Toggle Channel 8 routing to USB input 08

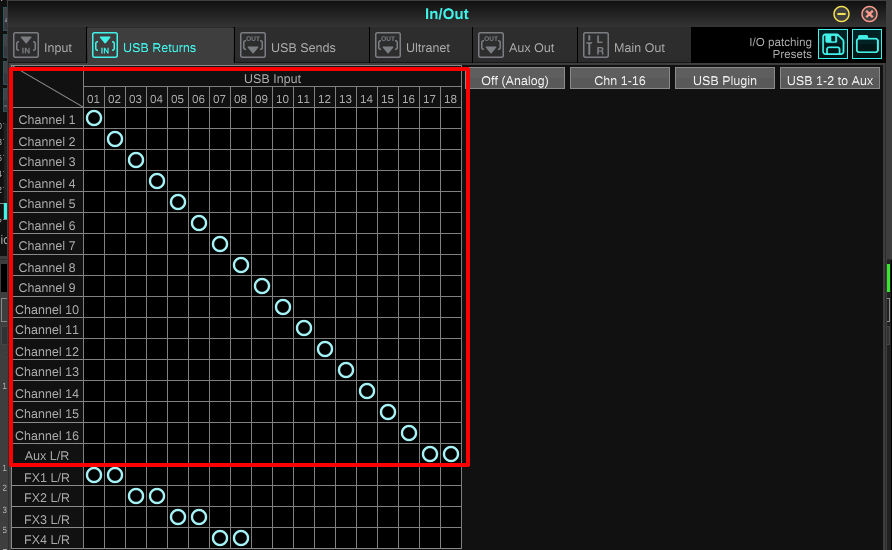point(241,265)
